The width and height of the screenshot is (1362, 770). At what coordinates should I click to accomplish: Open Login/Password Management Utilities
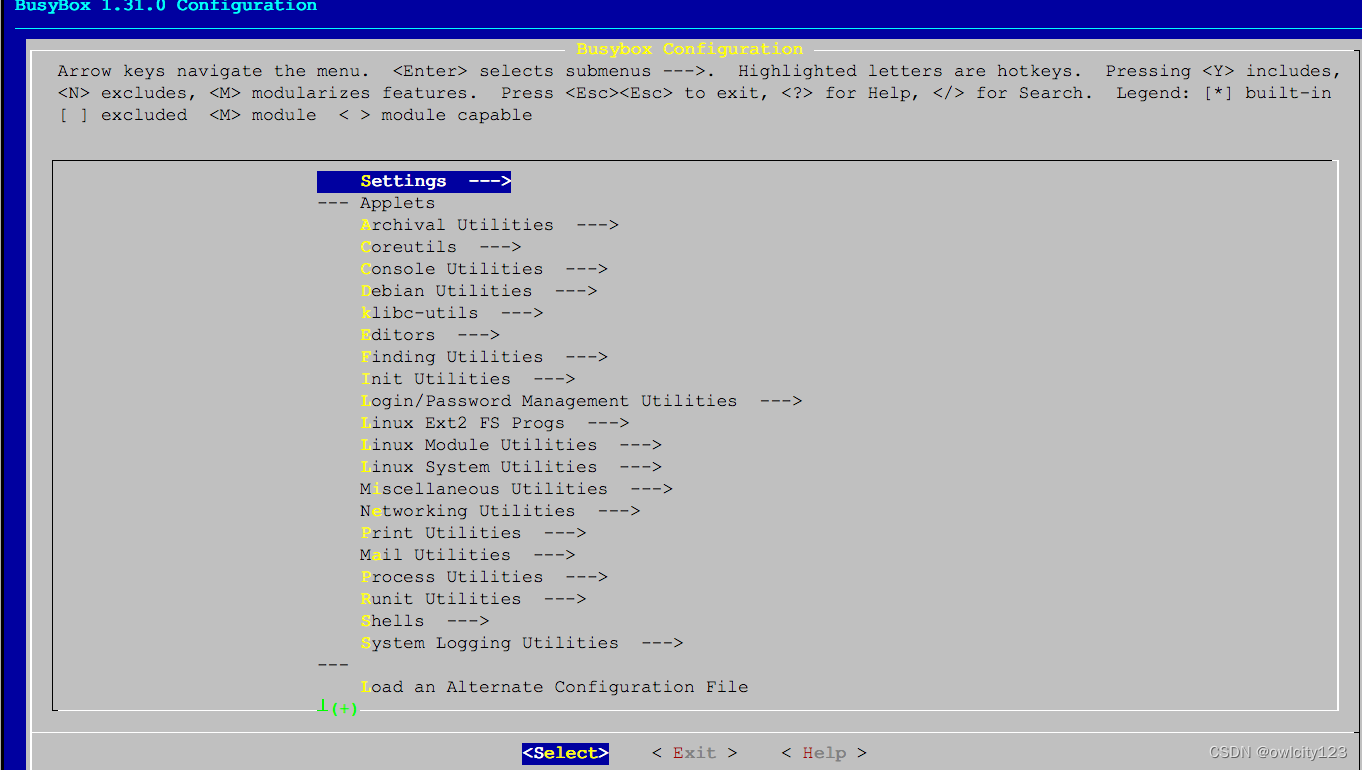pyautogui.click(x=549, y=400)
